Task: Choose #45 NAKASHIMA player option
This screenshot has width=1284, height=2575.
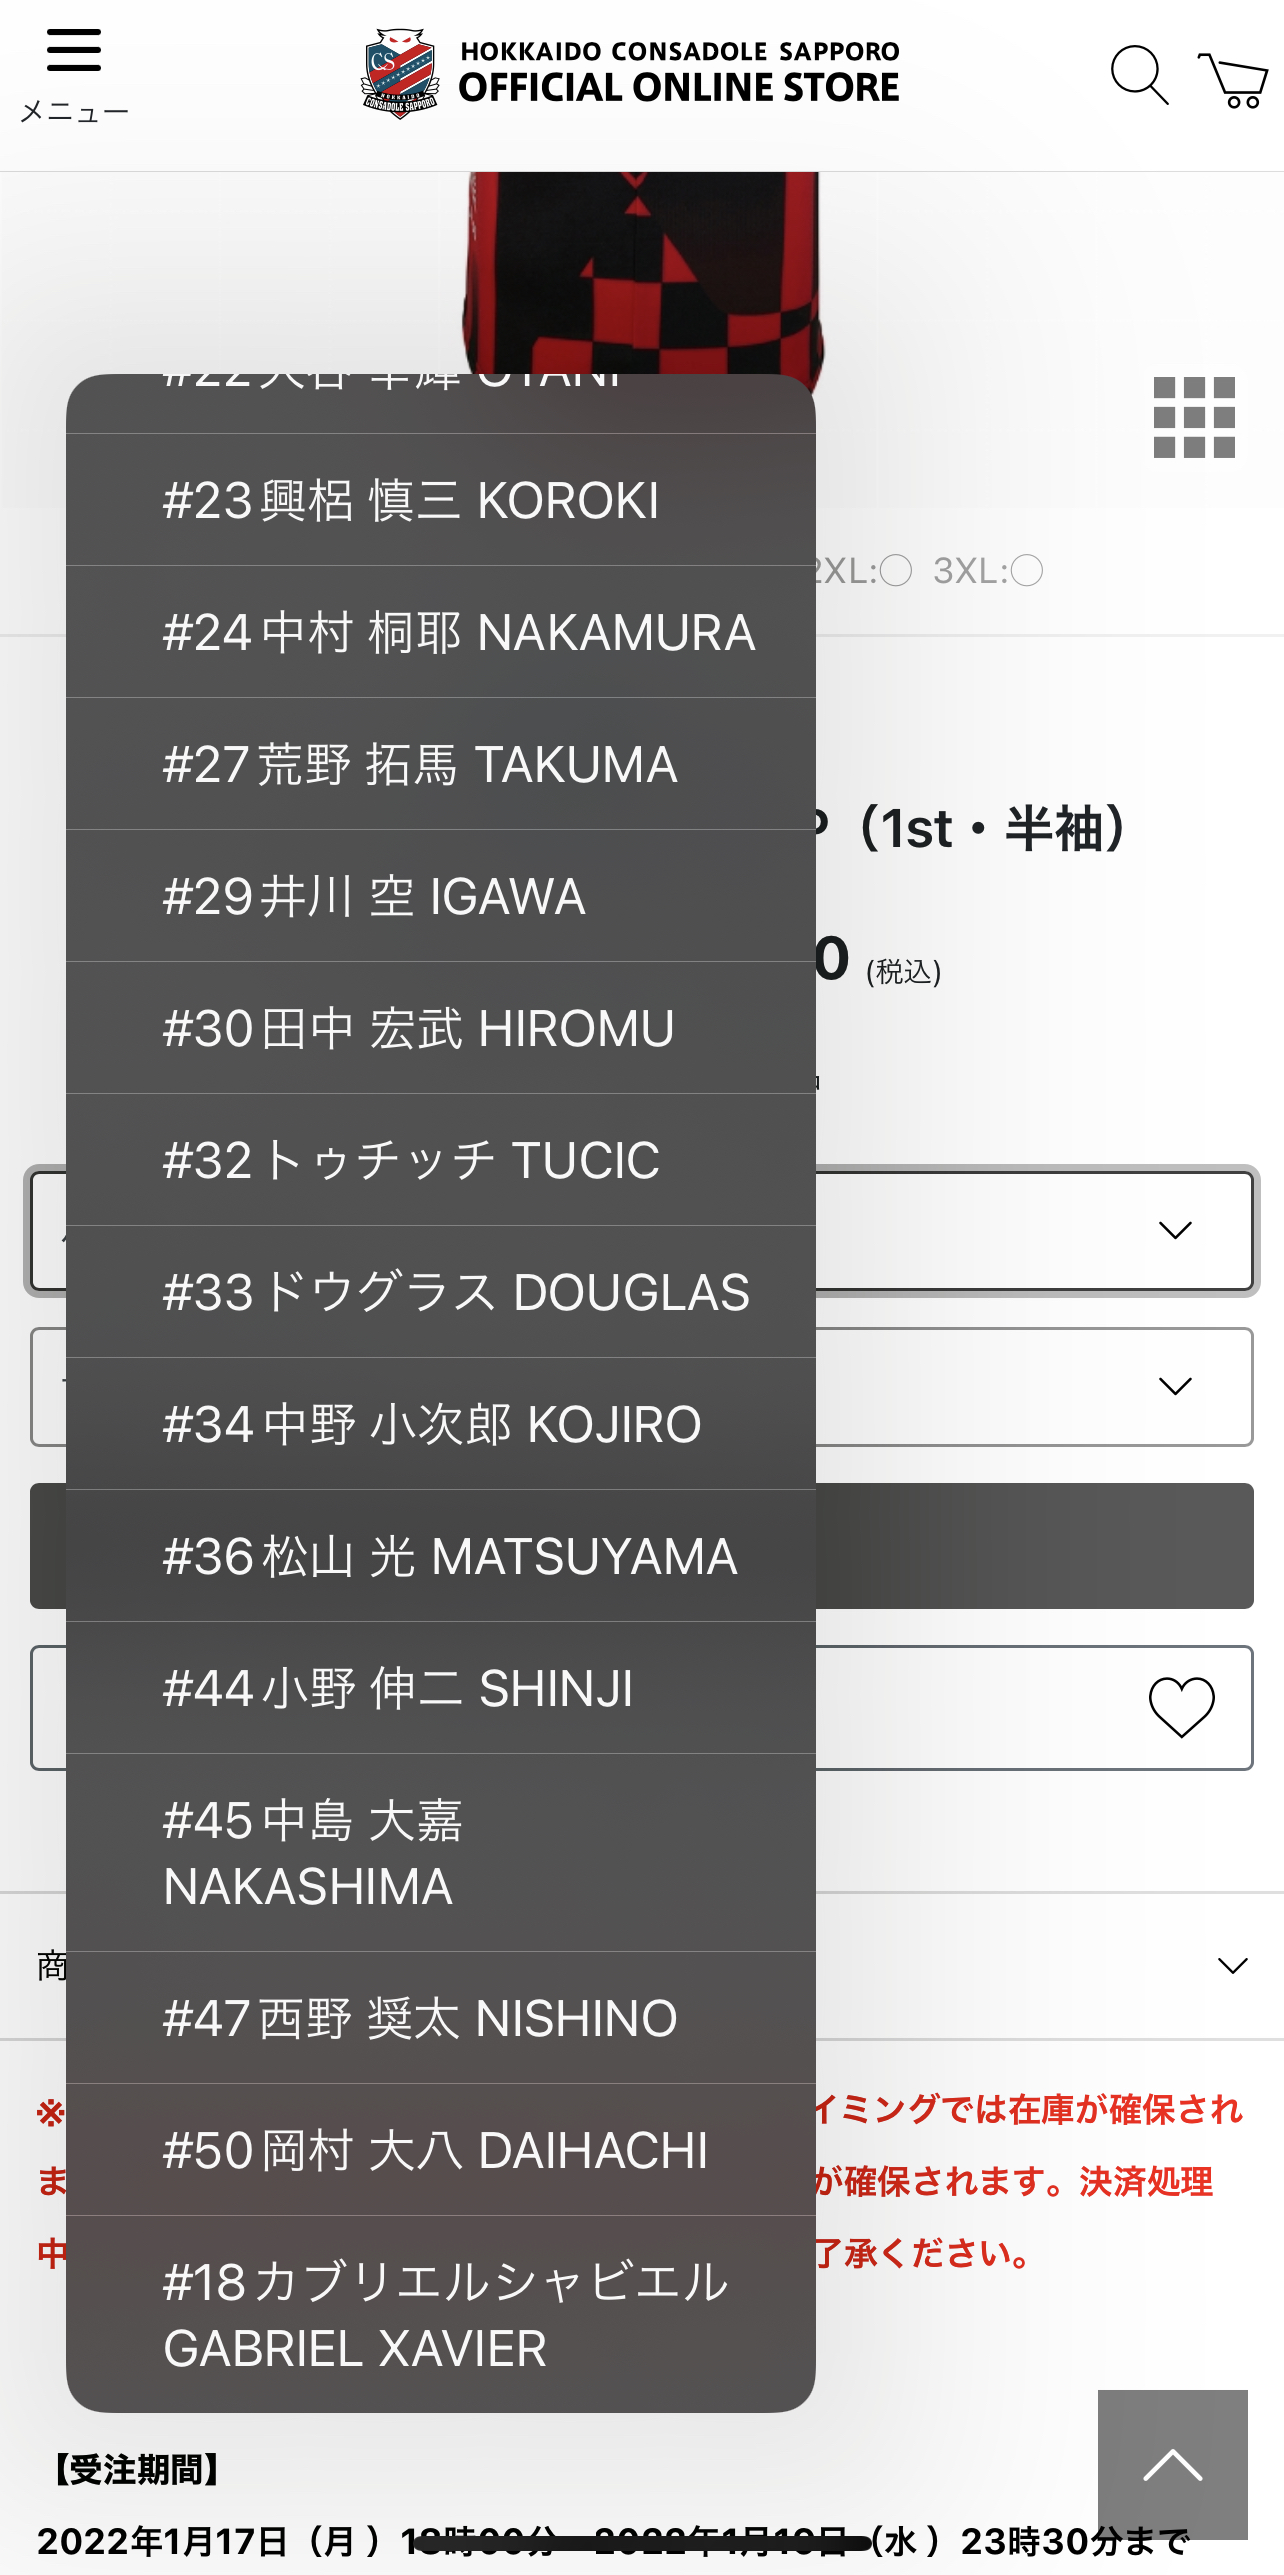Action: pyautogui.click(x=440, y=1852)
